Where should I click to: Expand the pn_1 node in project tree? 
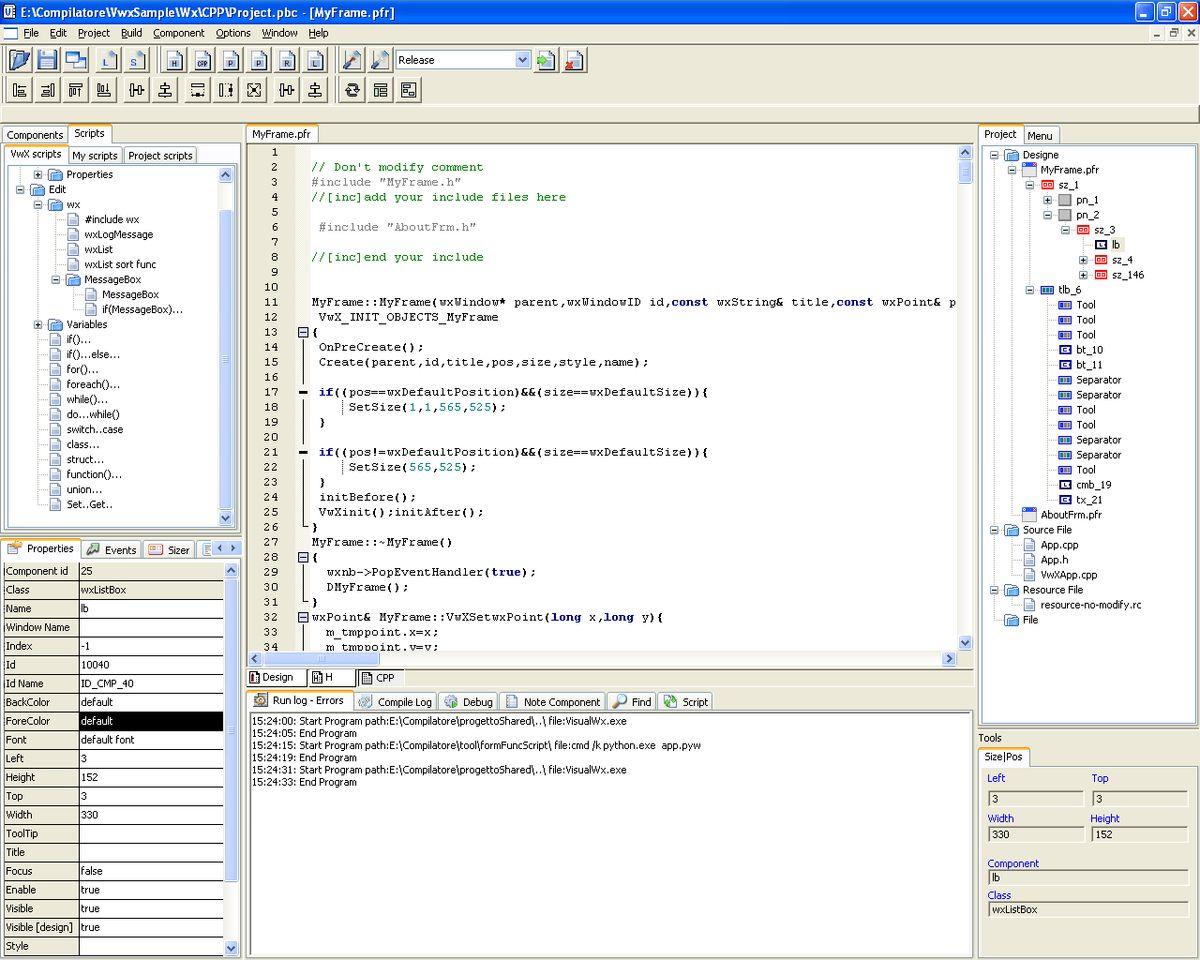click(1048, 200)
